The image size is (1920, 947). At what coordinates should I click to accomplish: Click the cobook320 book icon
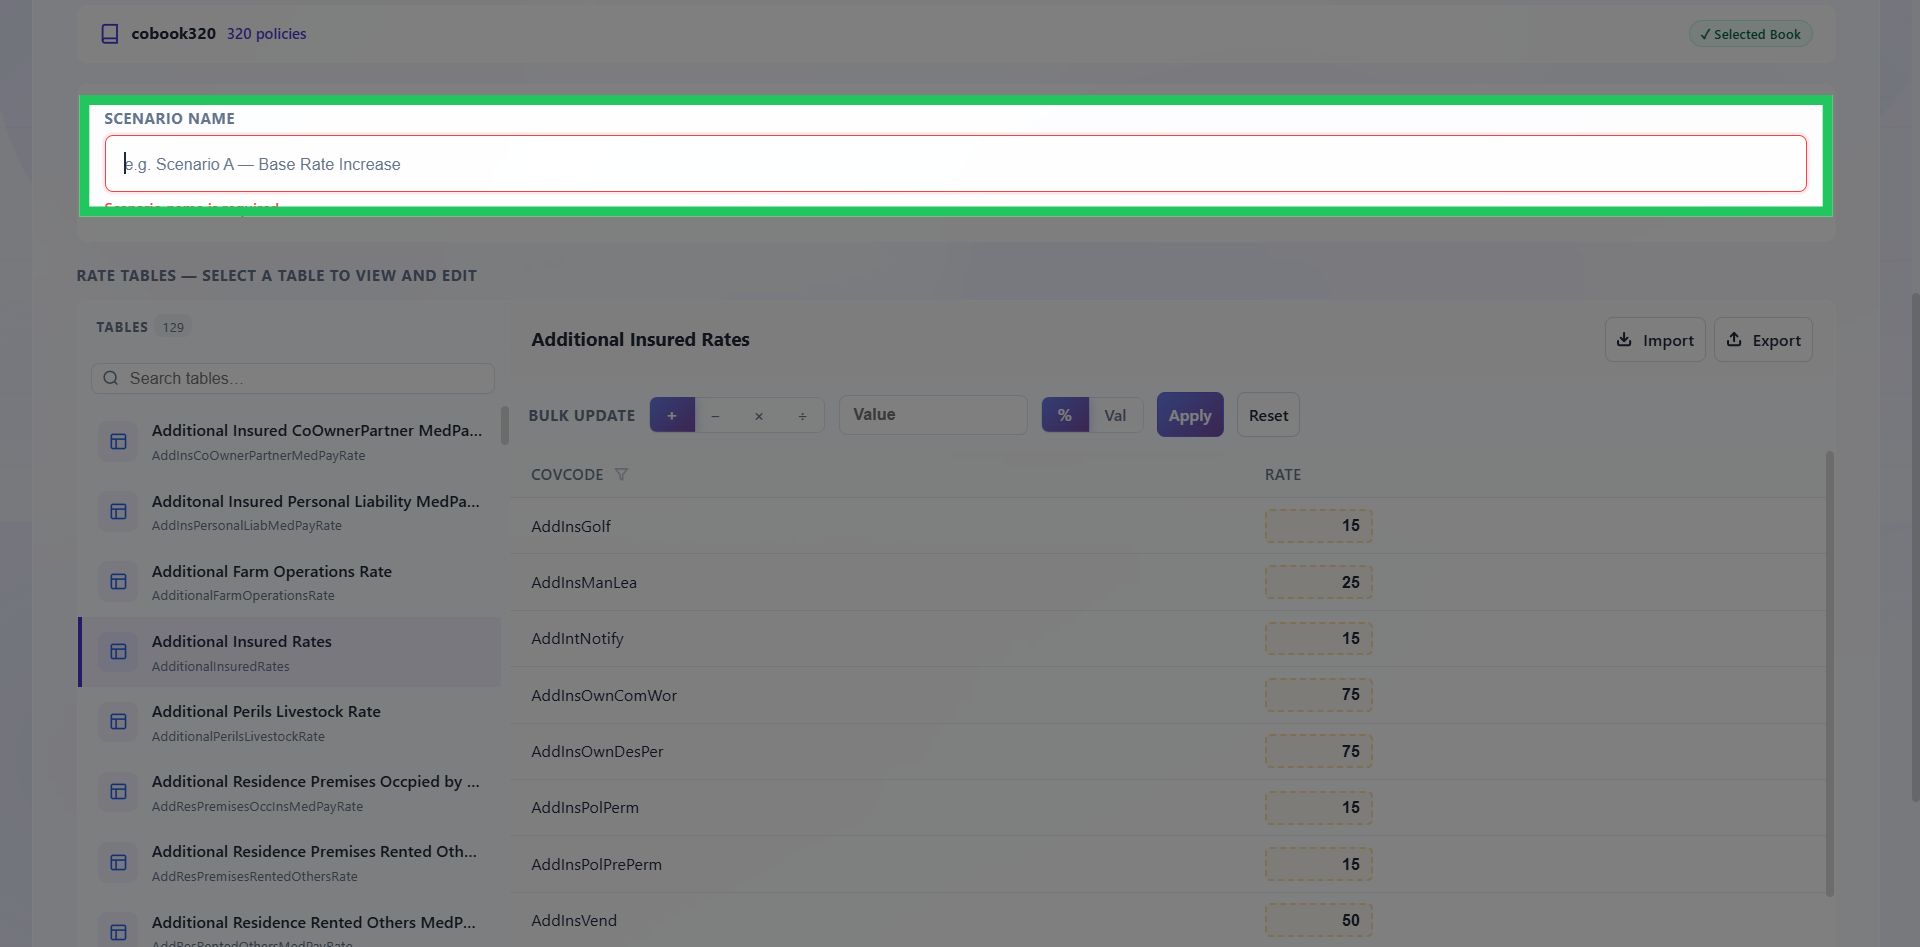point(110,34)
